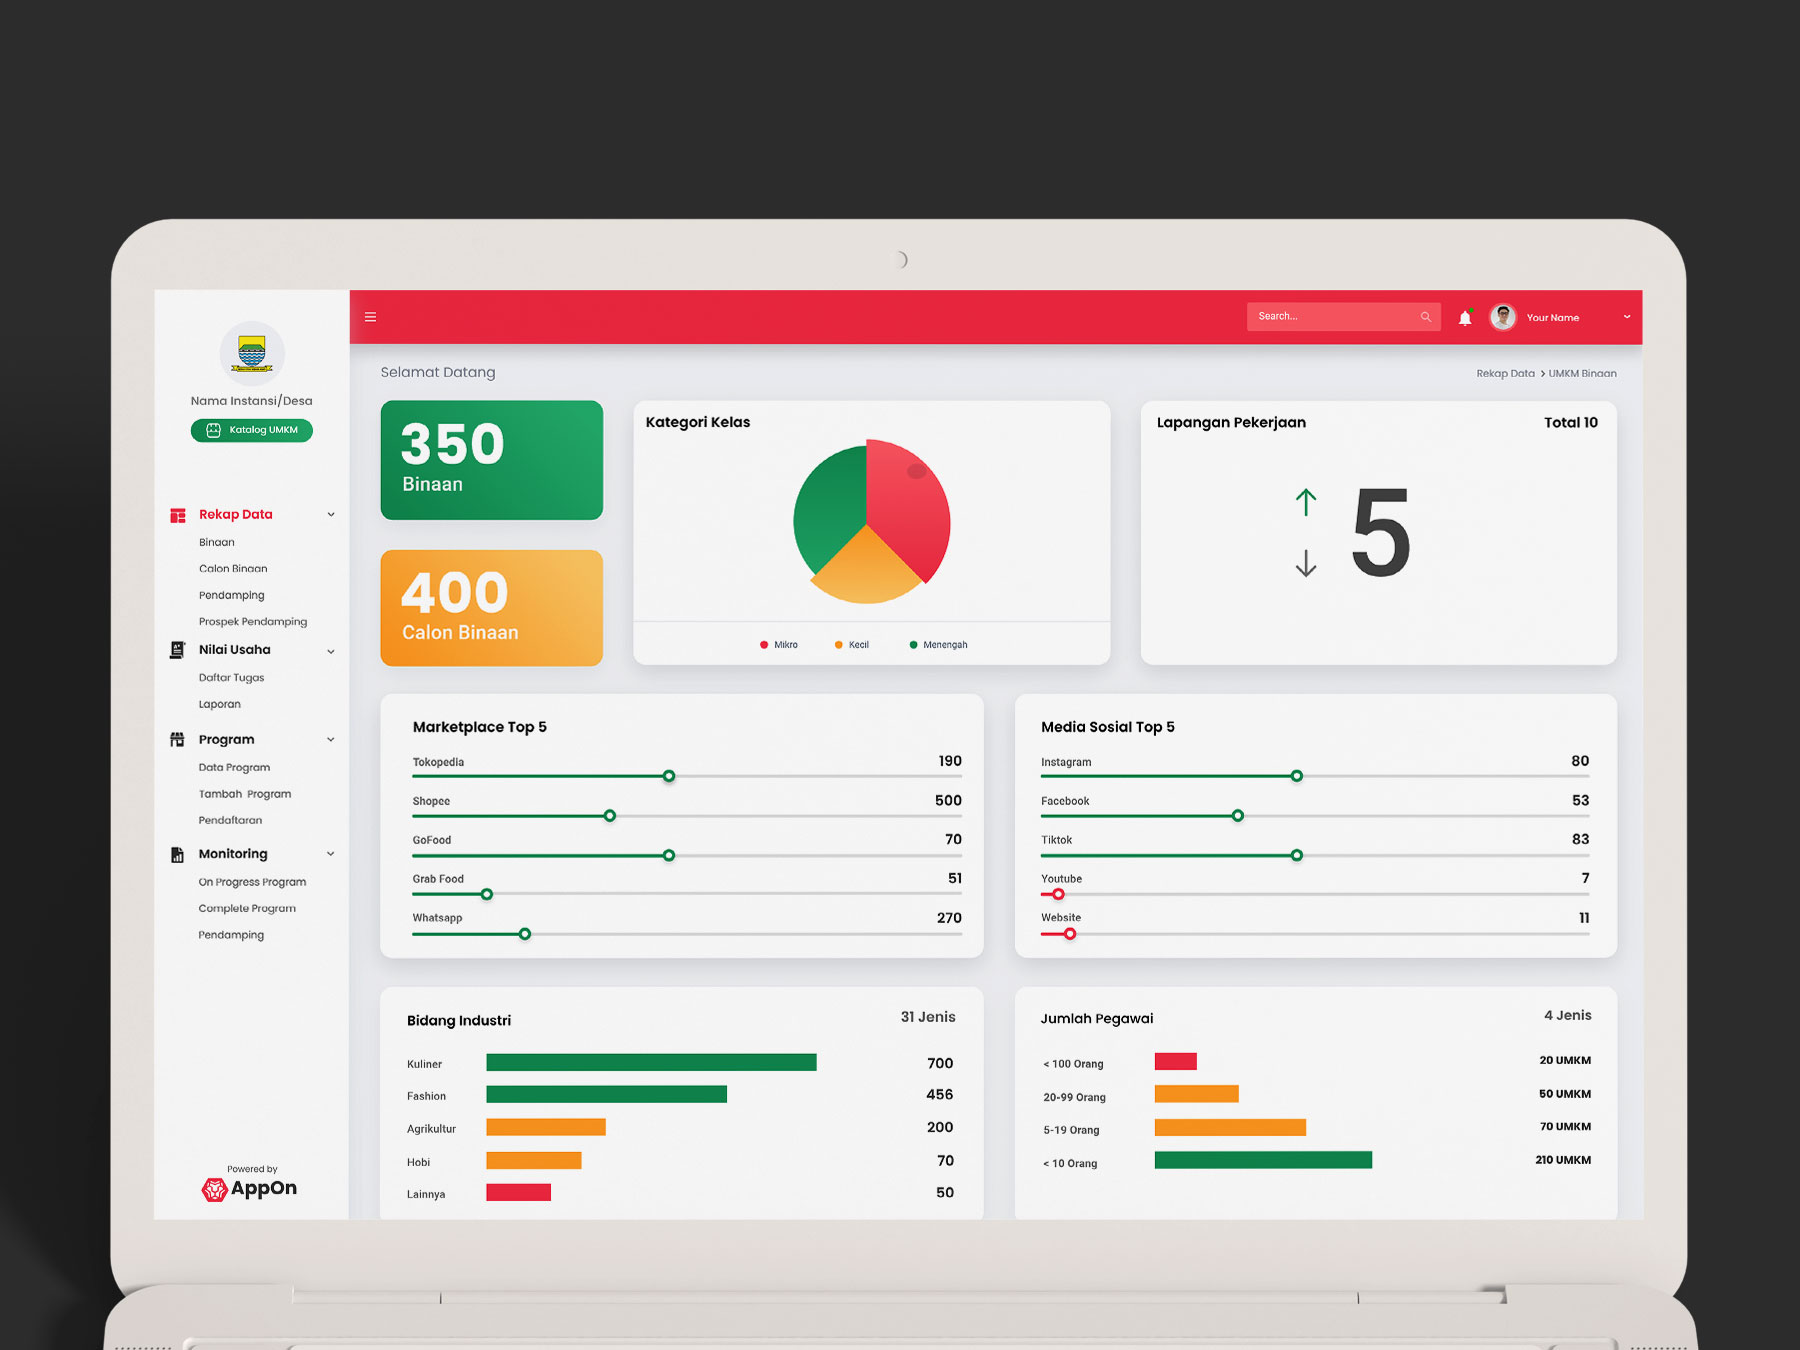Screen dimensions: 1800x1350
Task: Click the user profile avatar
Action: pyautogui.click(x=1502, y=317)
